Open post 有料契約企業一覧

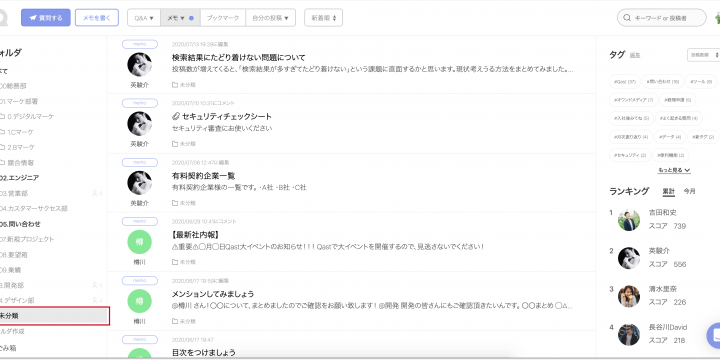pos(203,176)
